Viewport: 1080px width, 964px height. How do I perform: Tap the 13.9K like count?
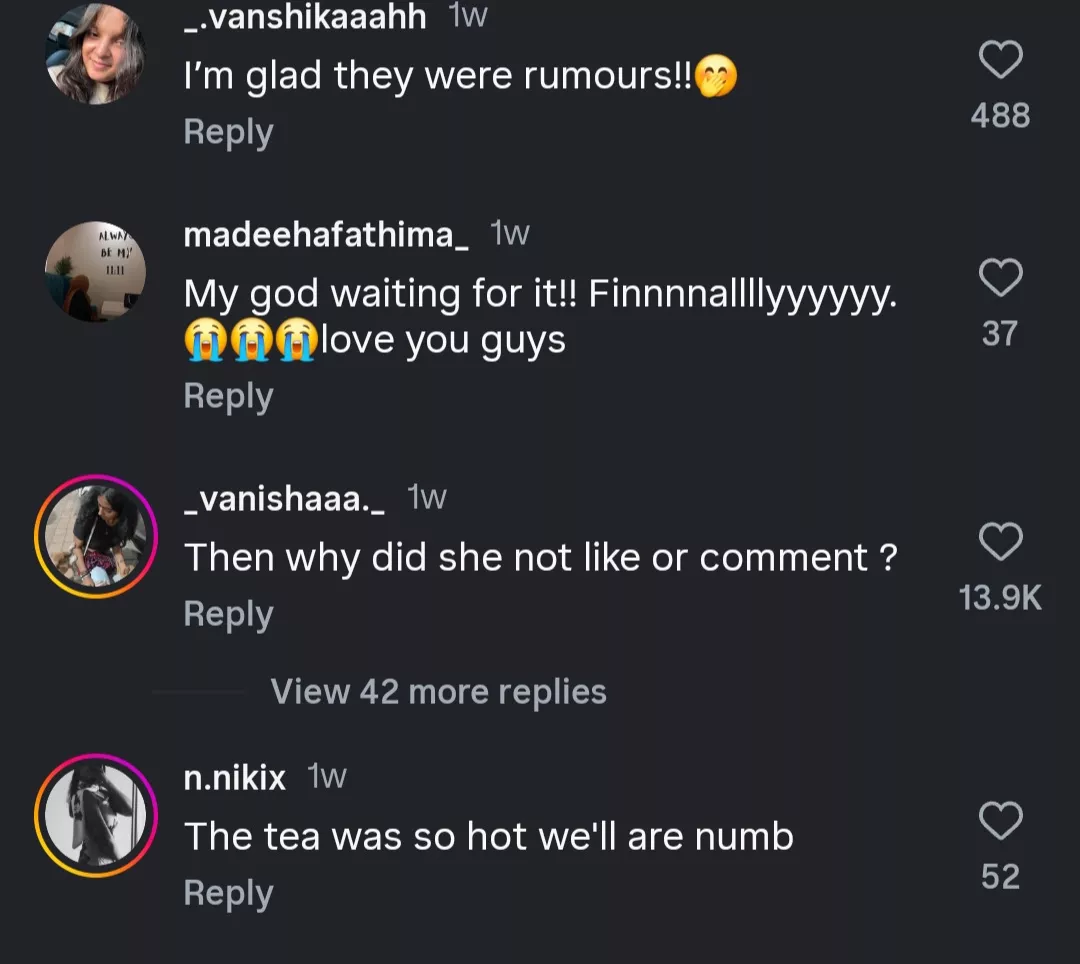click(x=999, y=598)
